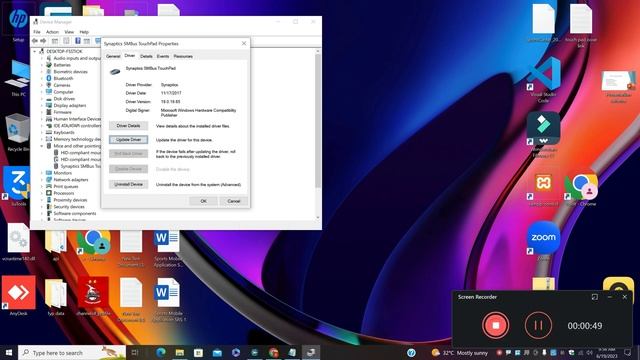The width and height of the screenshot is (640, 360).
Task: Collapse the DESKTOP root node
Action: pyautogui.click(x=35, y=51)
